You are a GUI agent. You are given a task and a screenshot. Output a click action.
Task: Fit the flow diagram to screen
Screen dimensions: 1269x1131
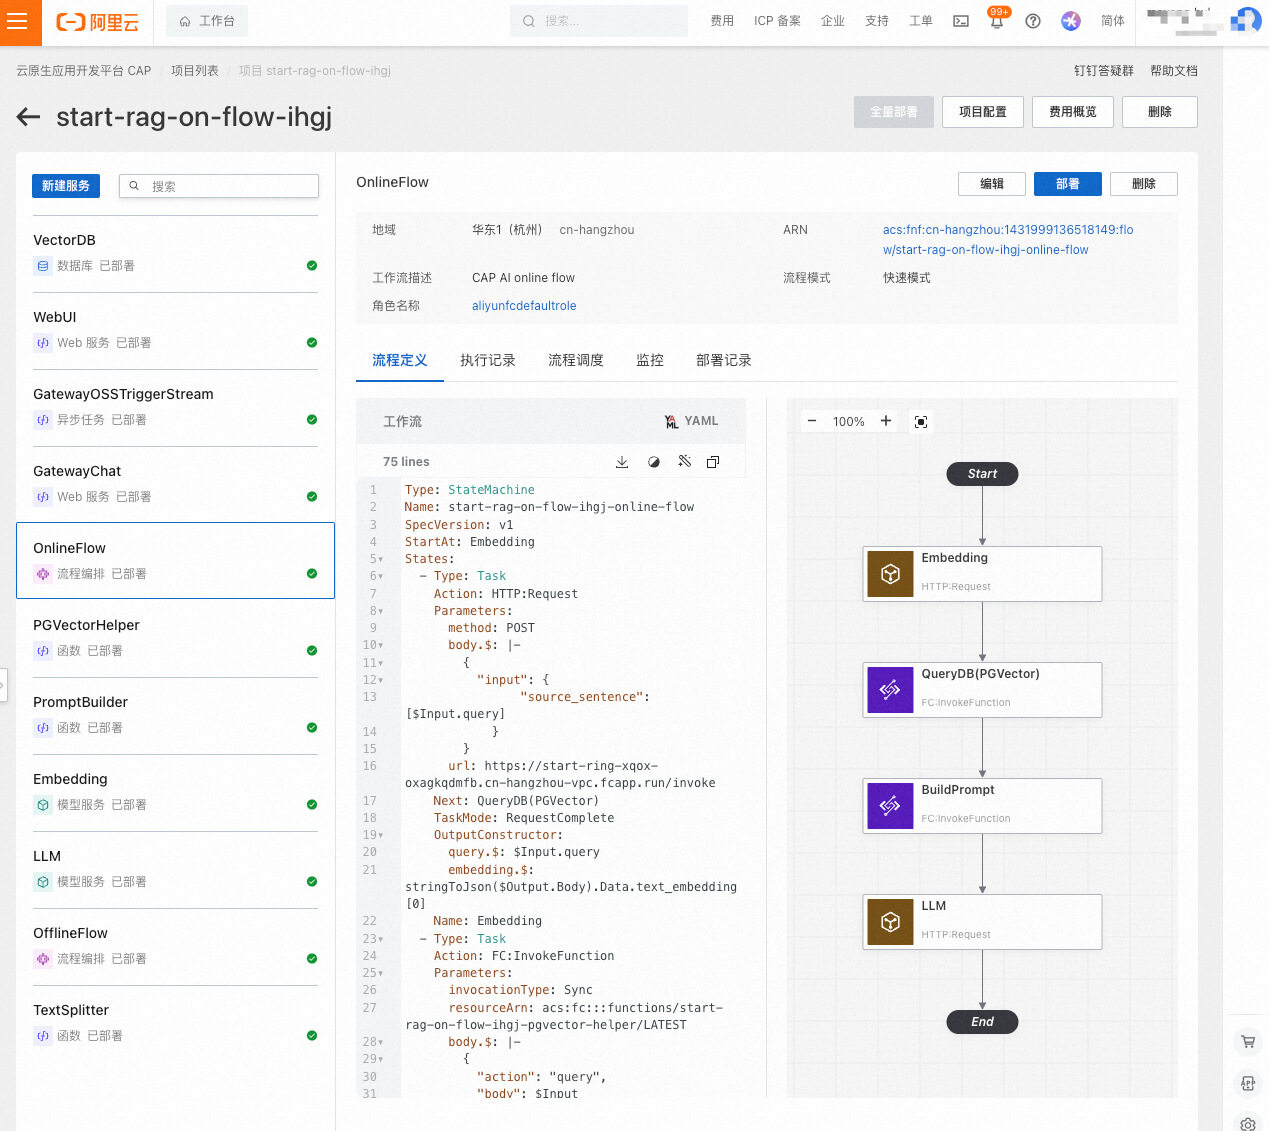921,422
